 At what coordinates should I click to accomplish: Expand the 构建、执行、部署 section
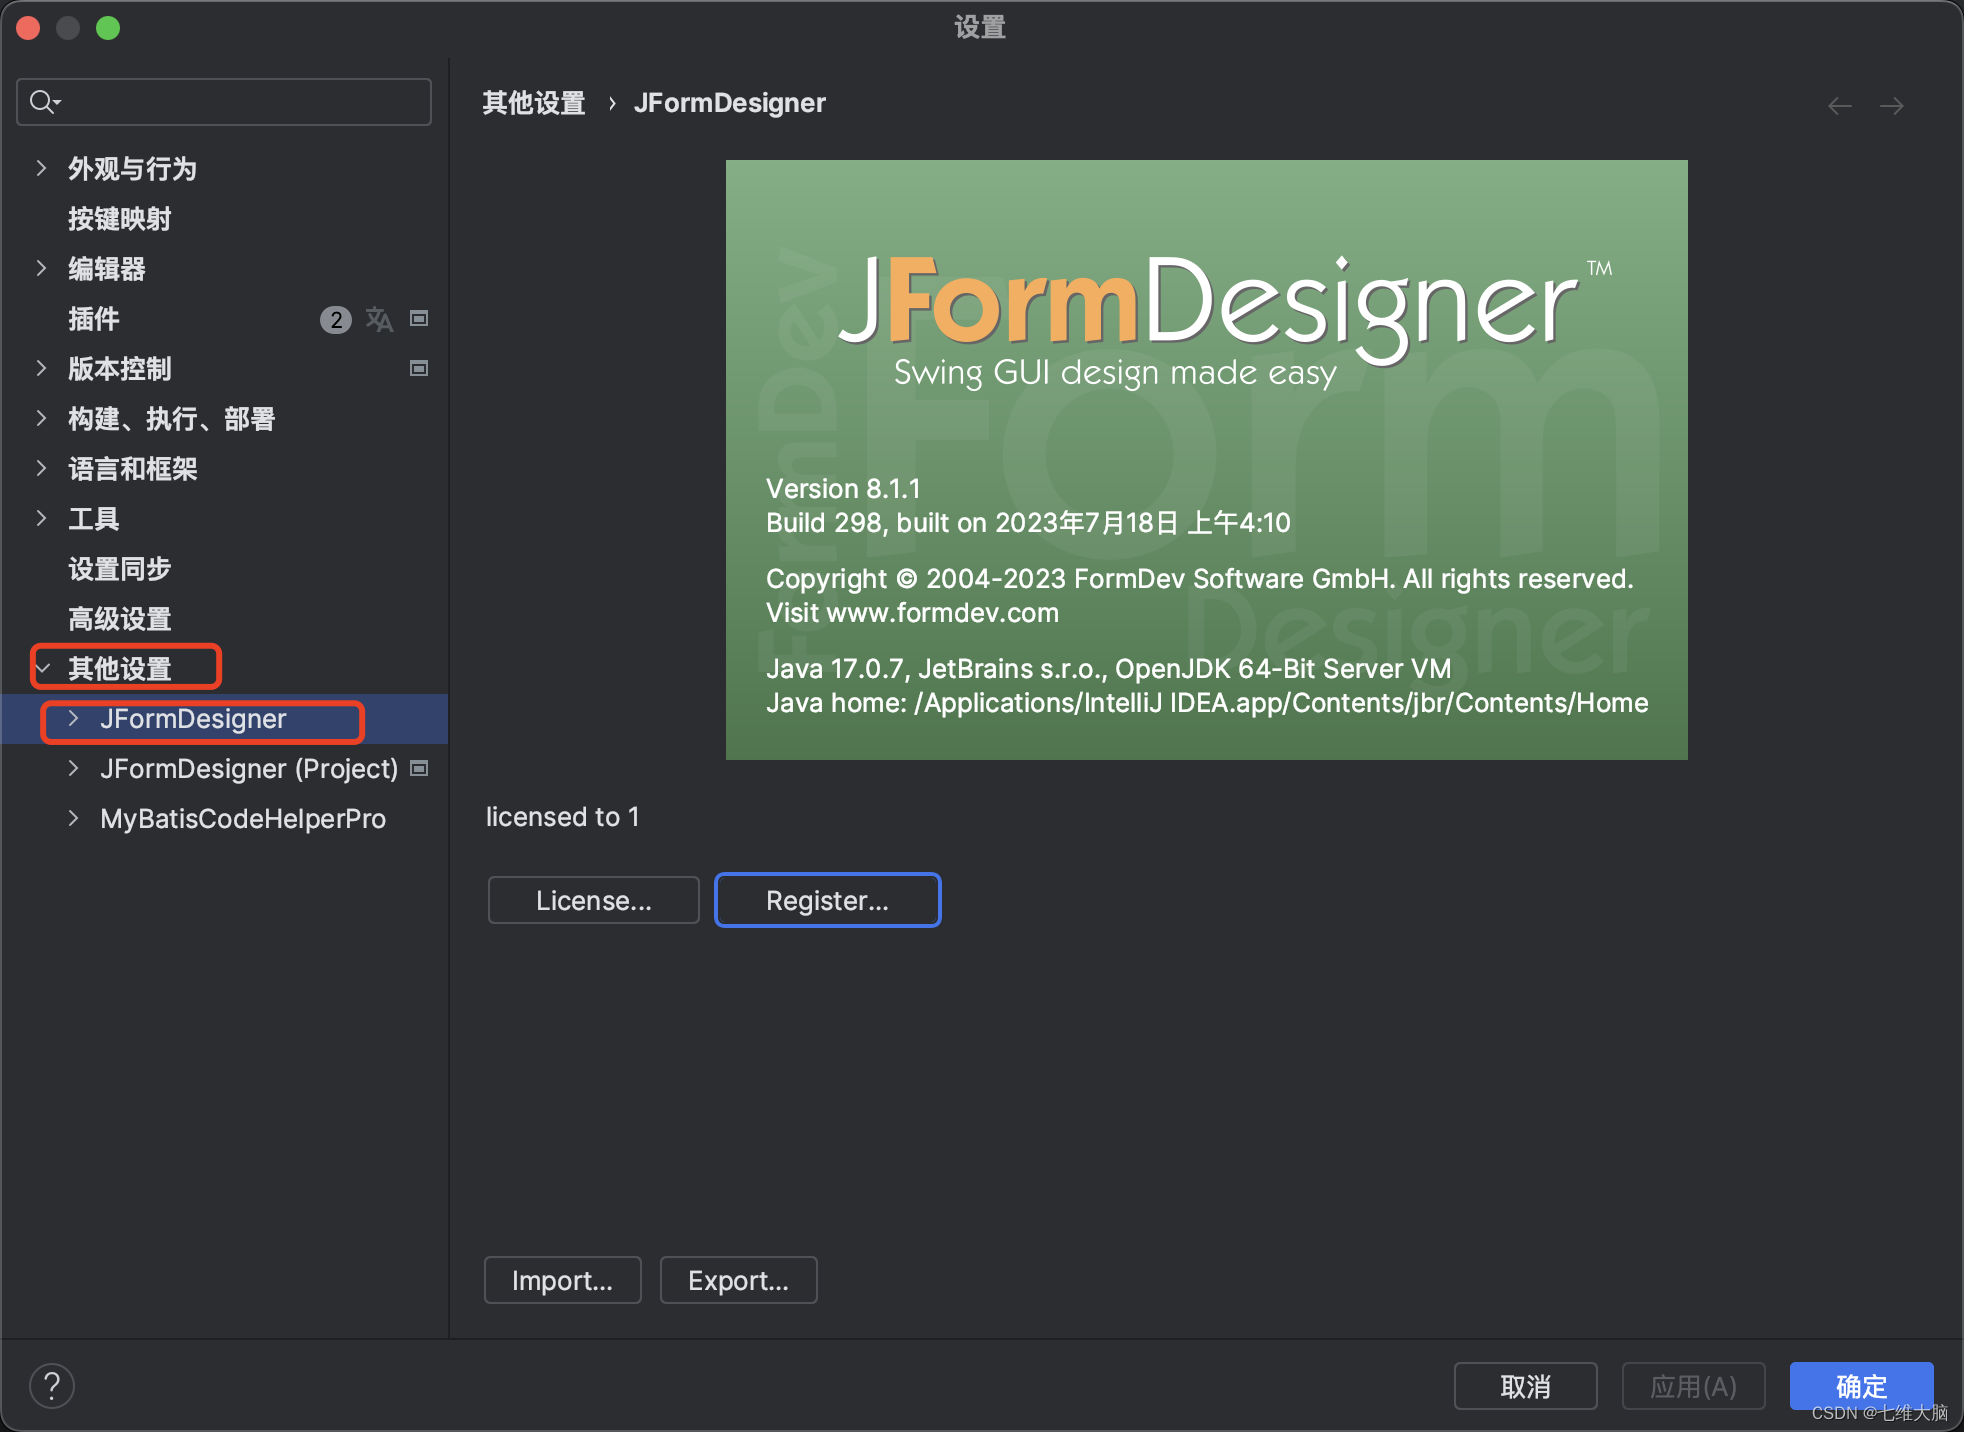[41, 418]
